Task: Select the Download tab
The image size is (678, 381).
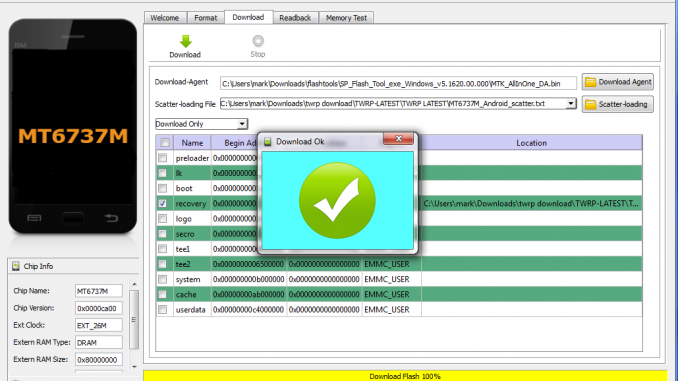Action: point(248,17)
